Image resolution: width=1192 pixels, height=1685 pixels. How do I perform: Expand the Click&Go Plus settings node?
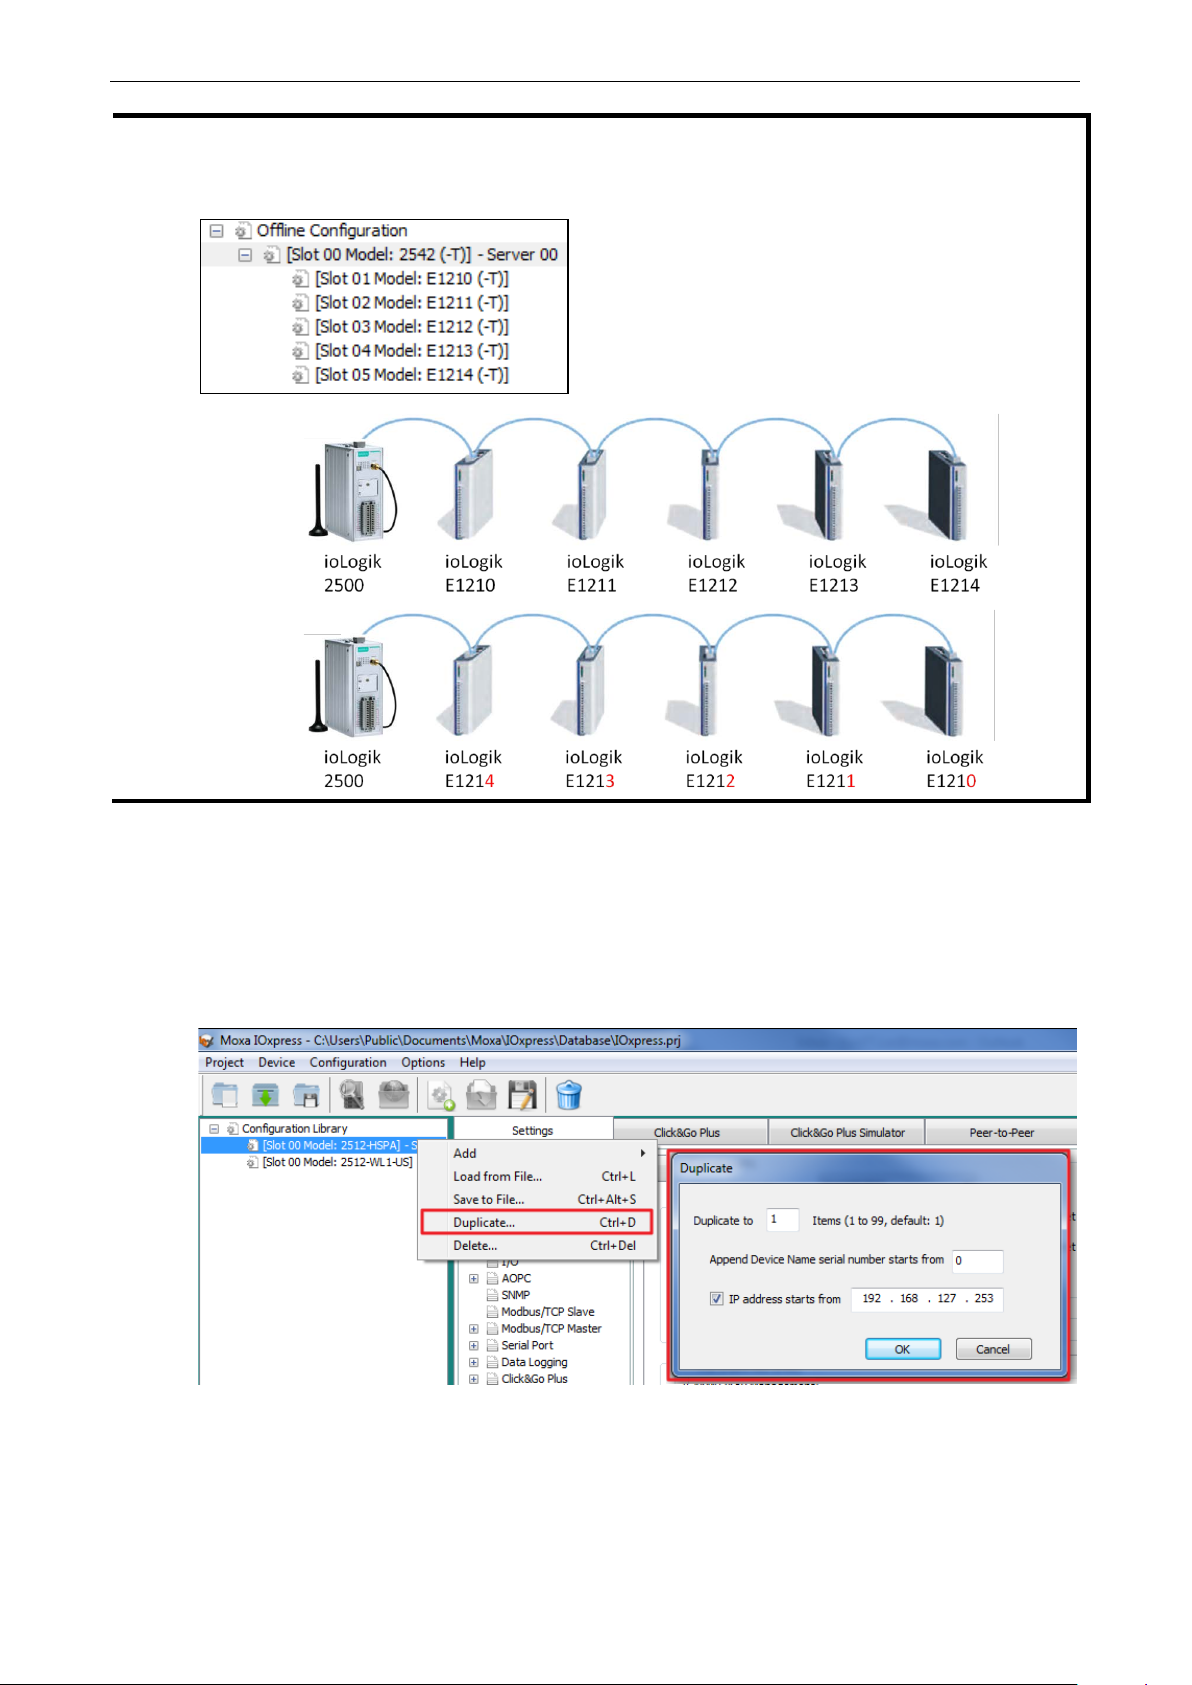(x=474, y=1379)
